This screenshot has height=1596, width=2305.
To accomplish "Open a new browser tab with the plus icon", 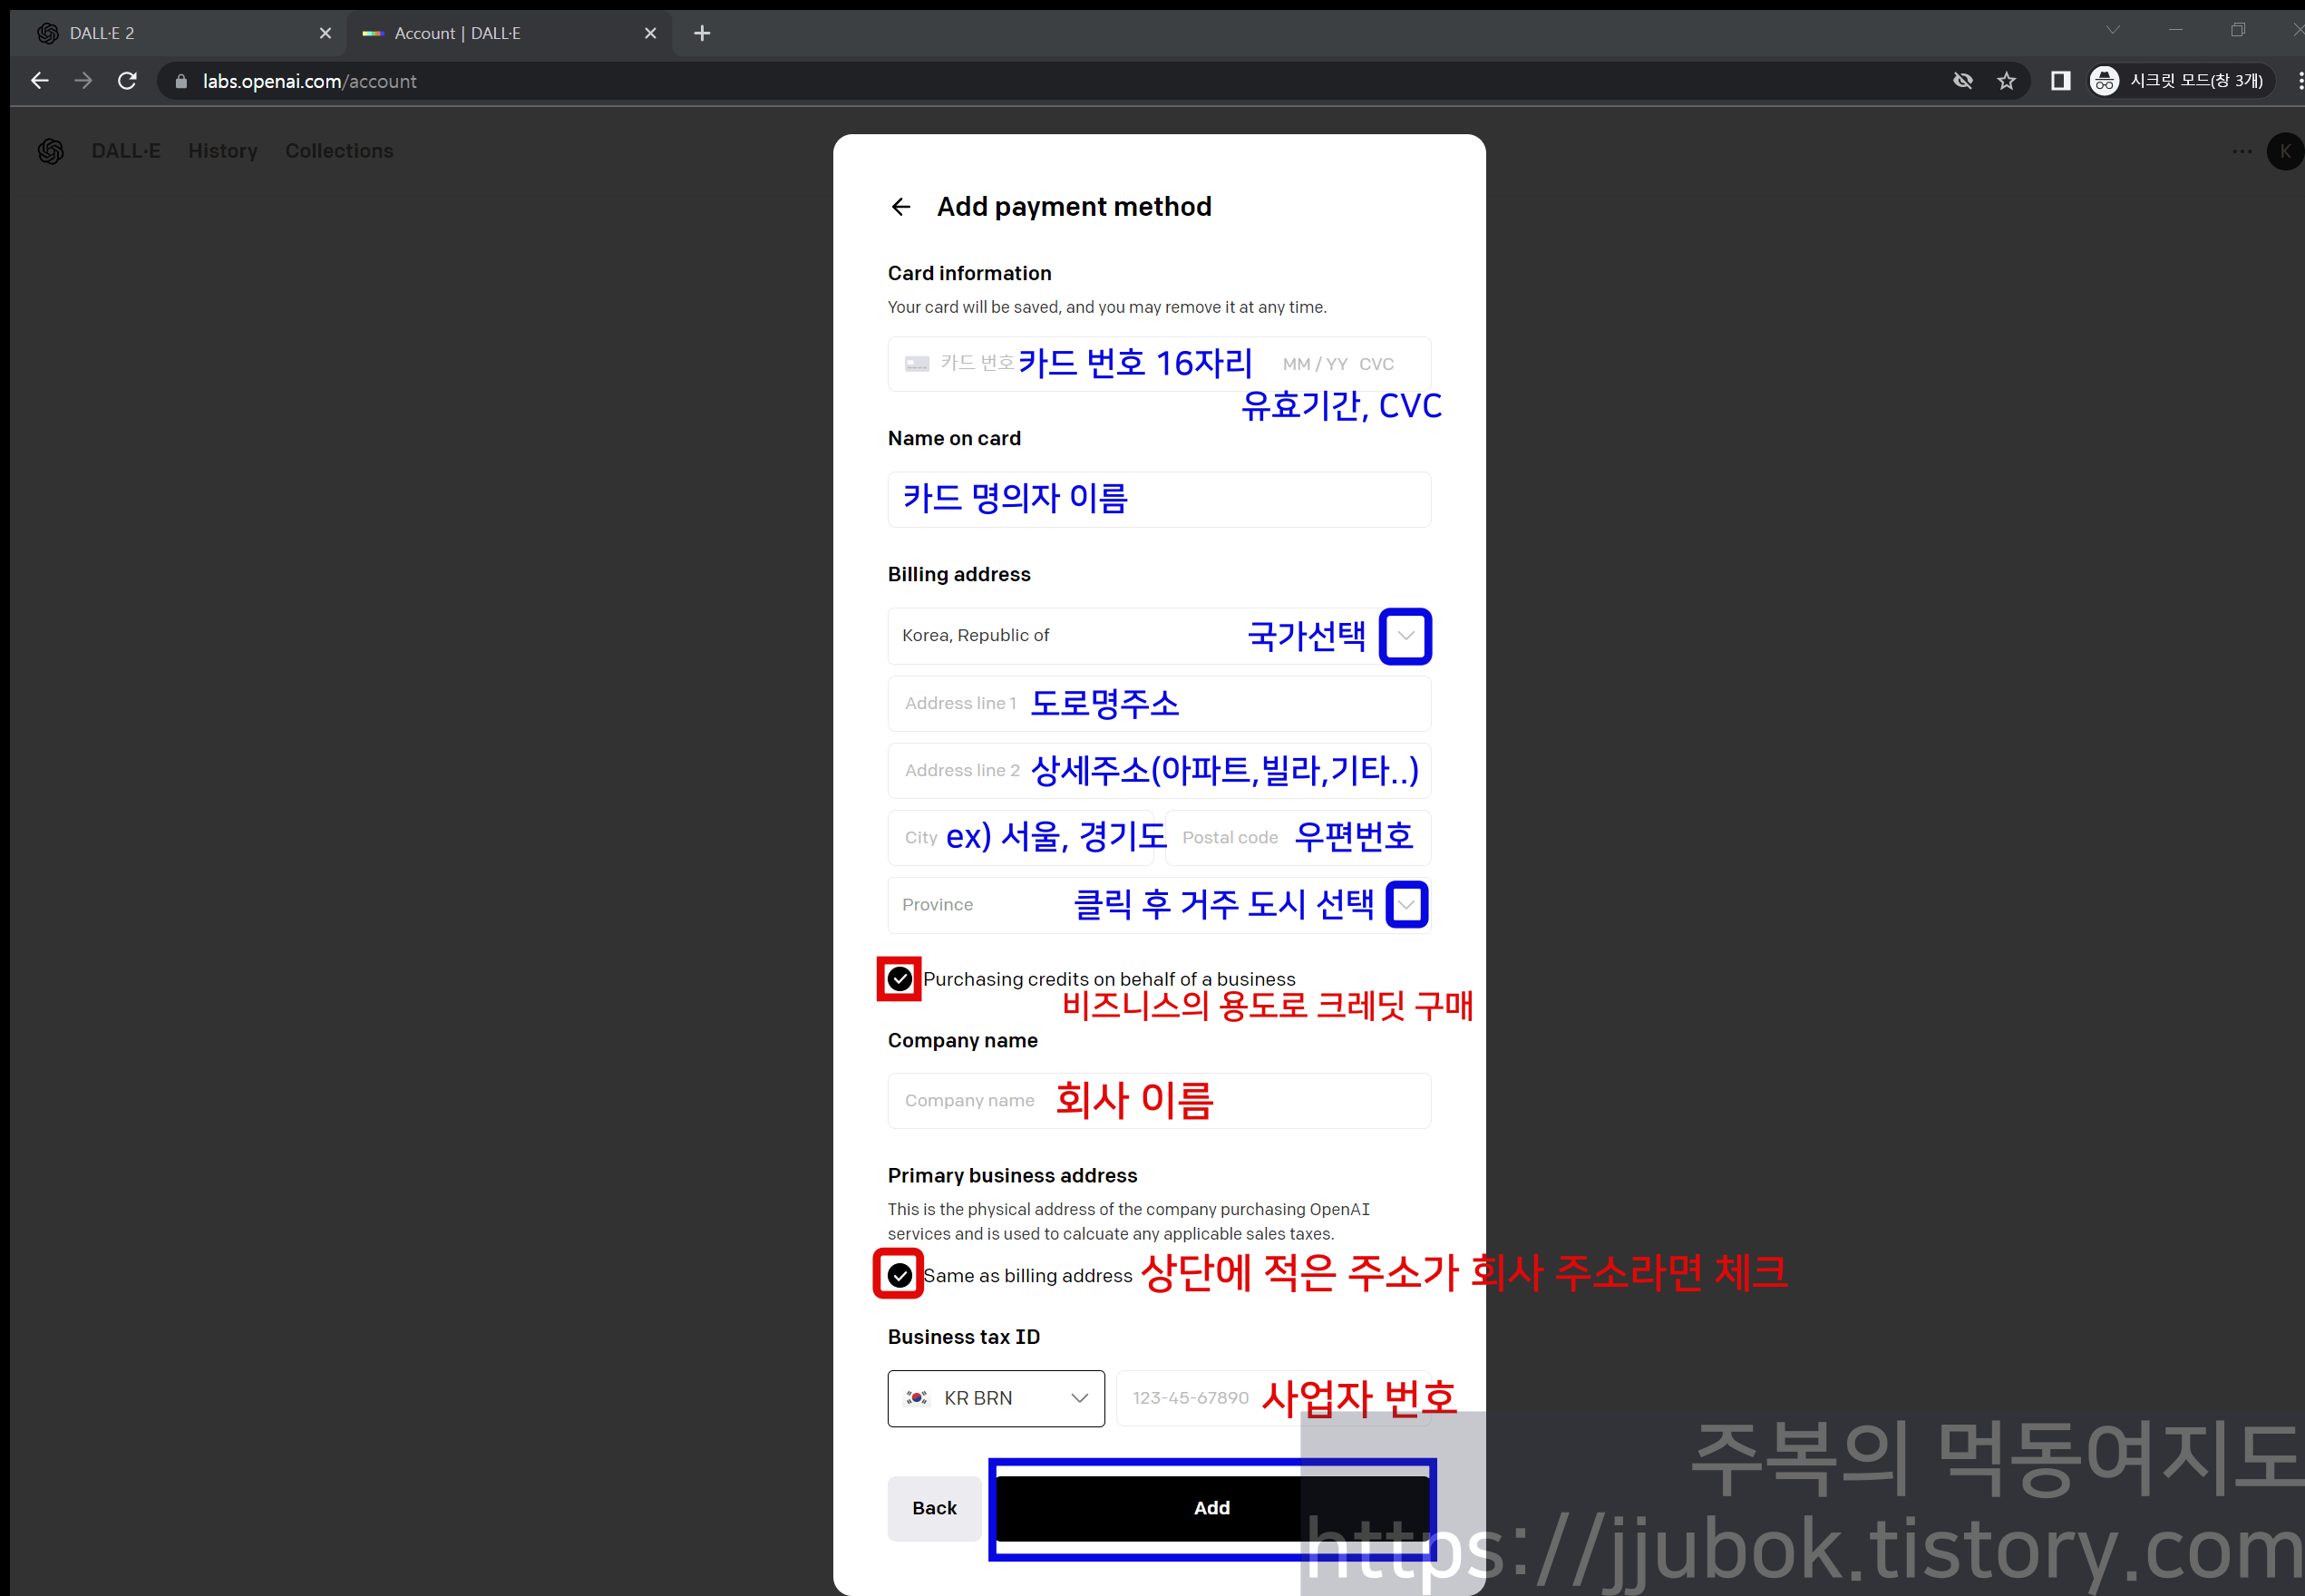I will 702,33.
